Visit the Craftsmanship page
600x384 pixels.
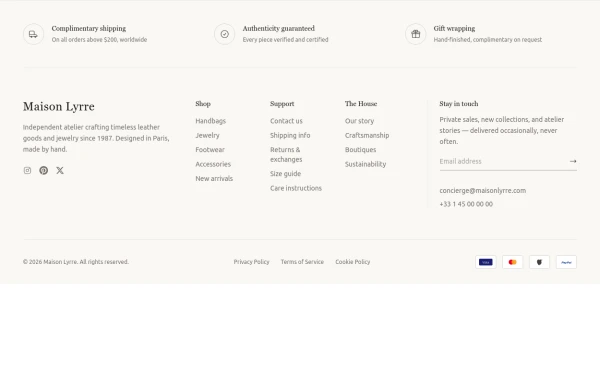coord(367,135)
